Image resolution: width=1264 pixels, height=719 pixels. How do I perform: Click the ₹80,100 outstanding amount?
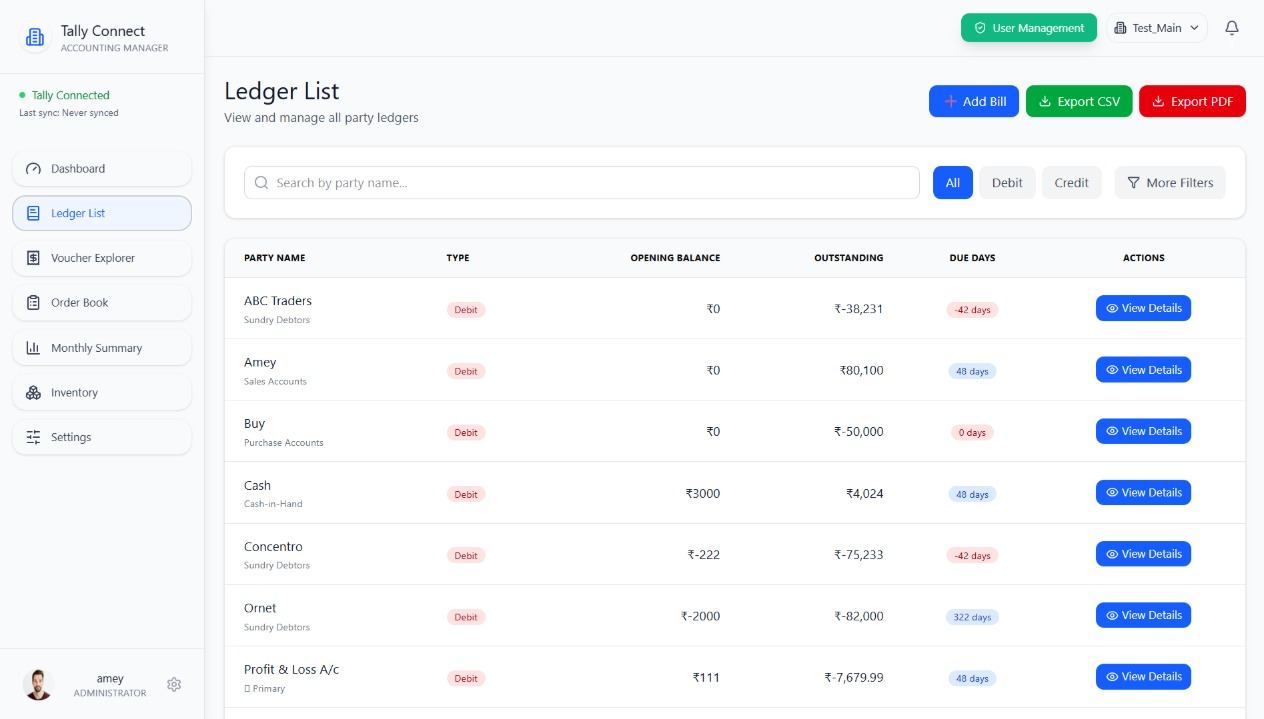point(862,370)
